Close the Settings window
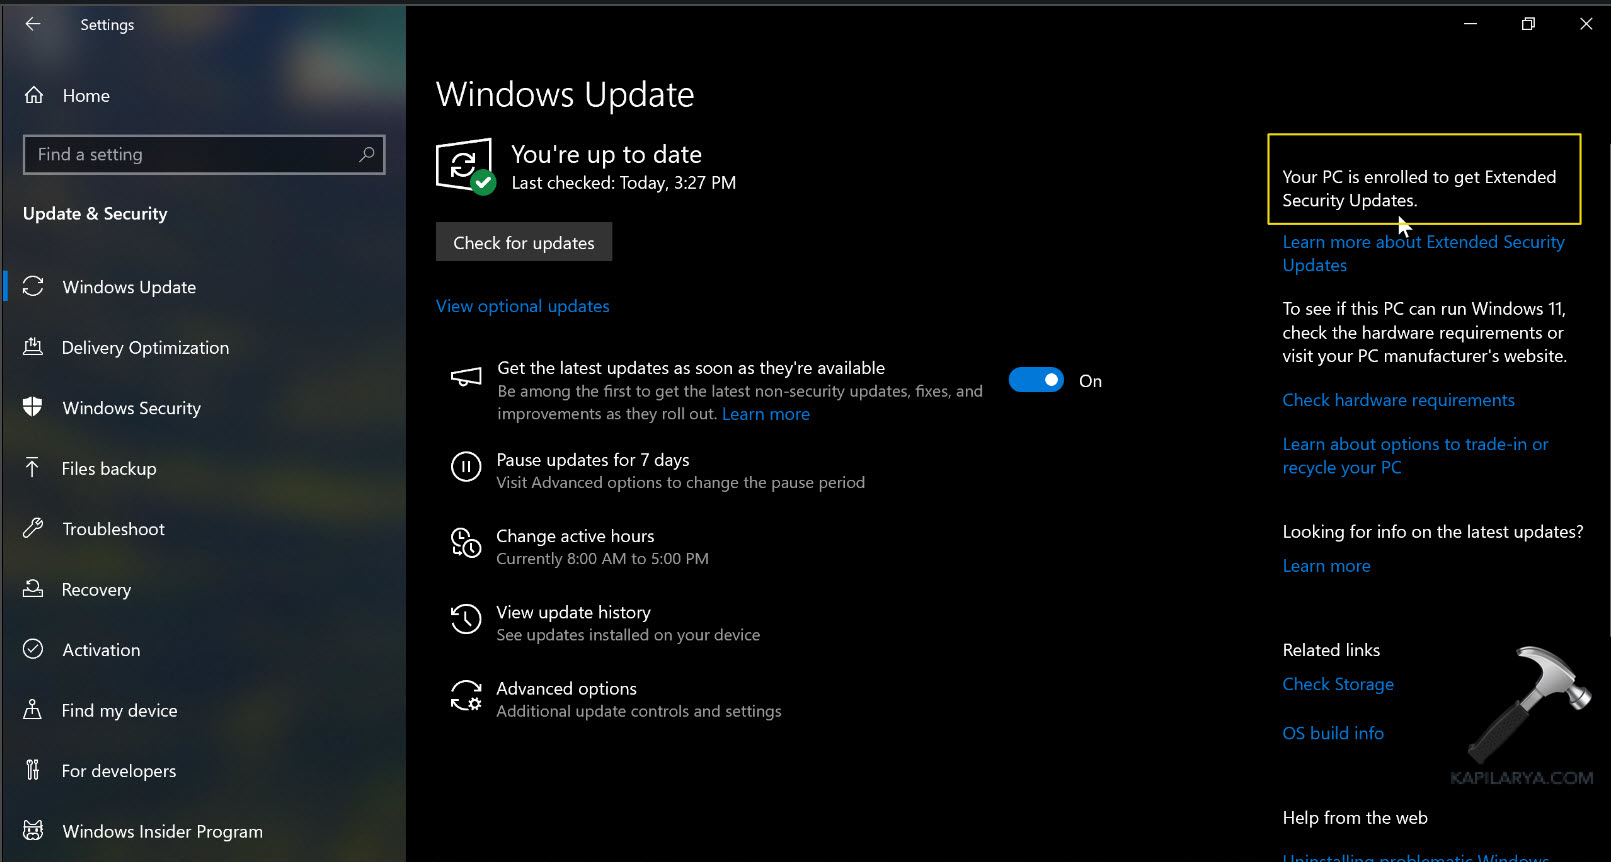 pyautogui.click(x=1586, y=24)
